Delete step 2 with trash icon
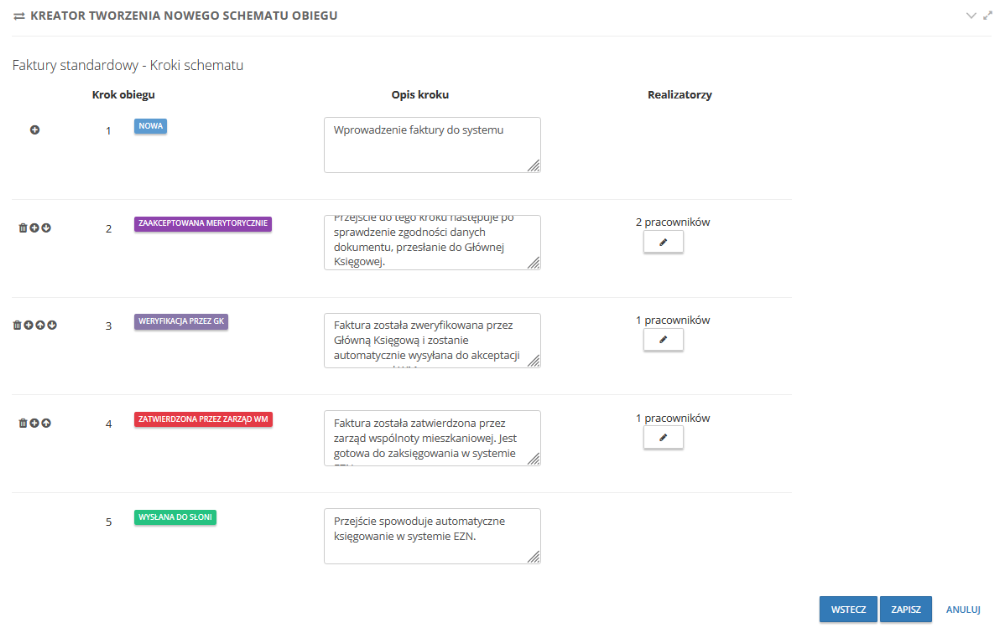The image size is (1002, 637). click(23, 227)
